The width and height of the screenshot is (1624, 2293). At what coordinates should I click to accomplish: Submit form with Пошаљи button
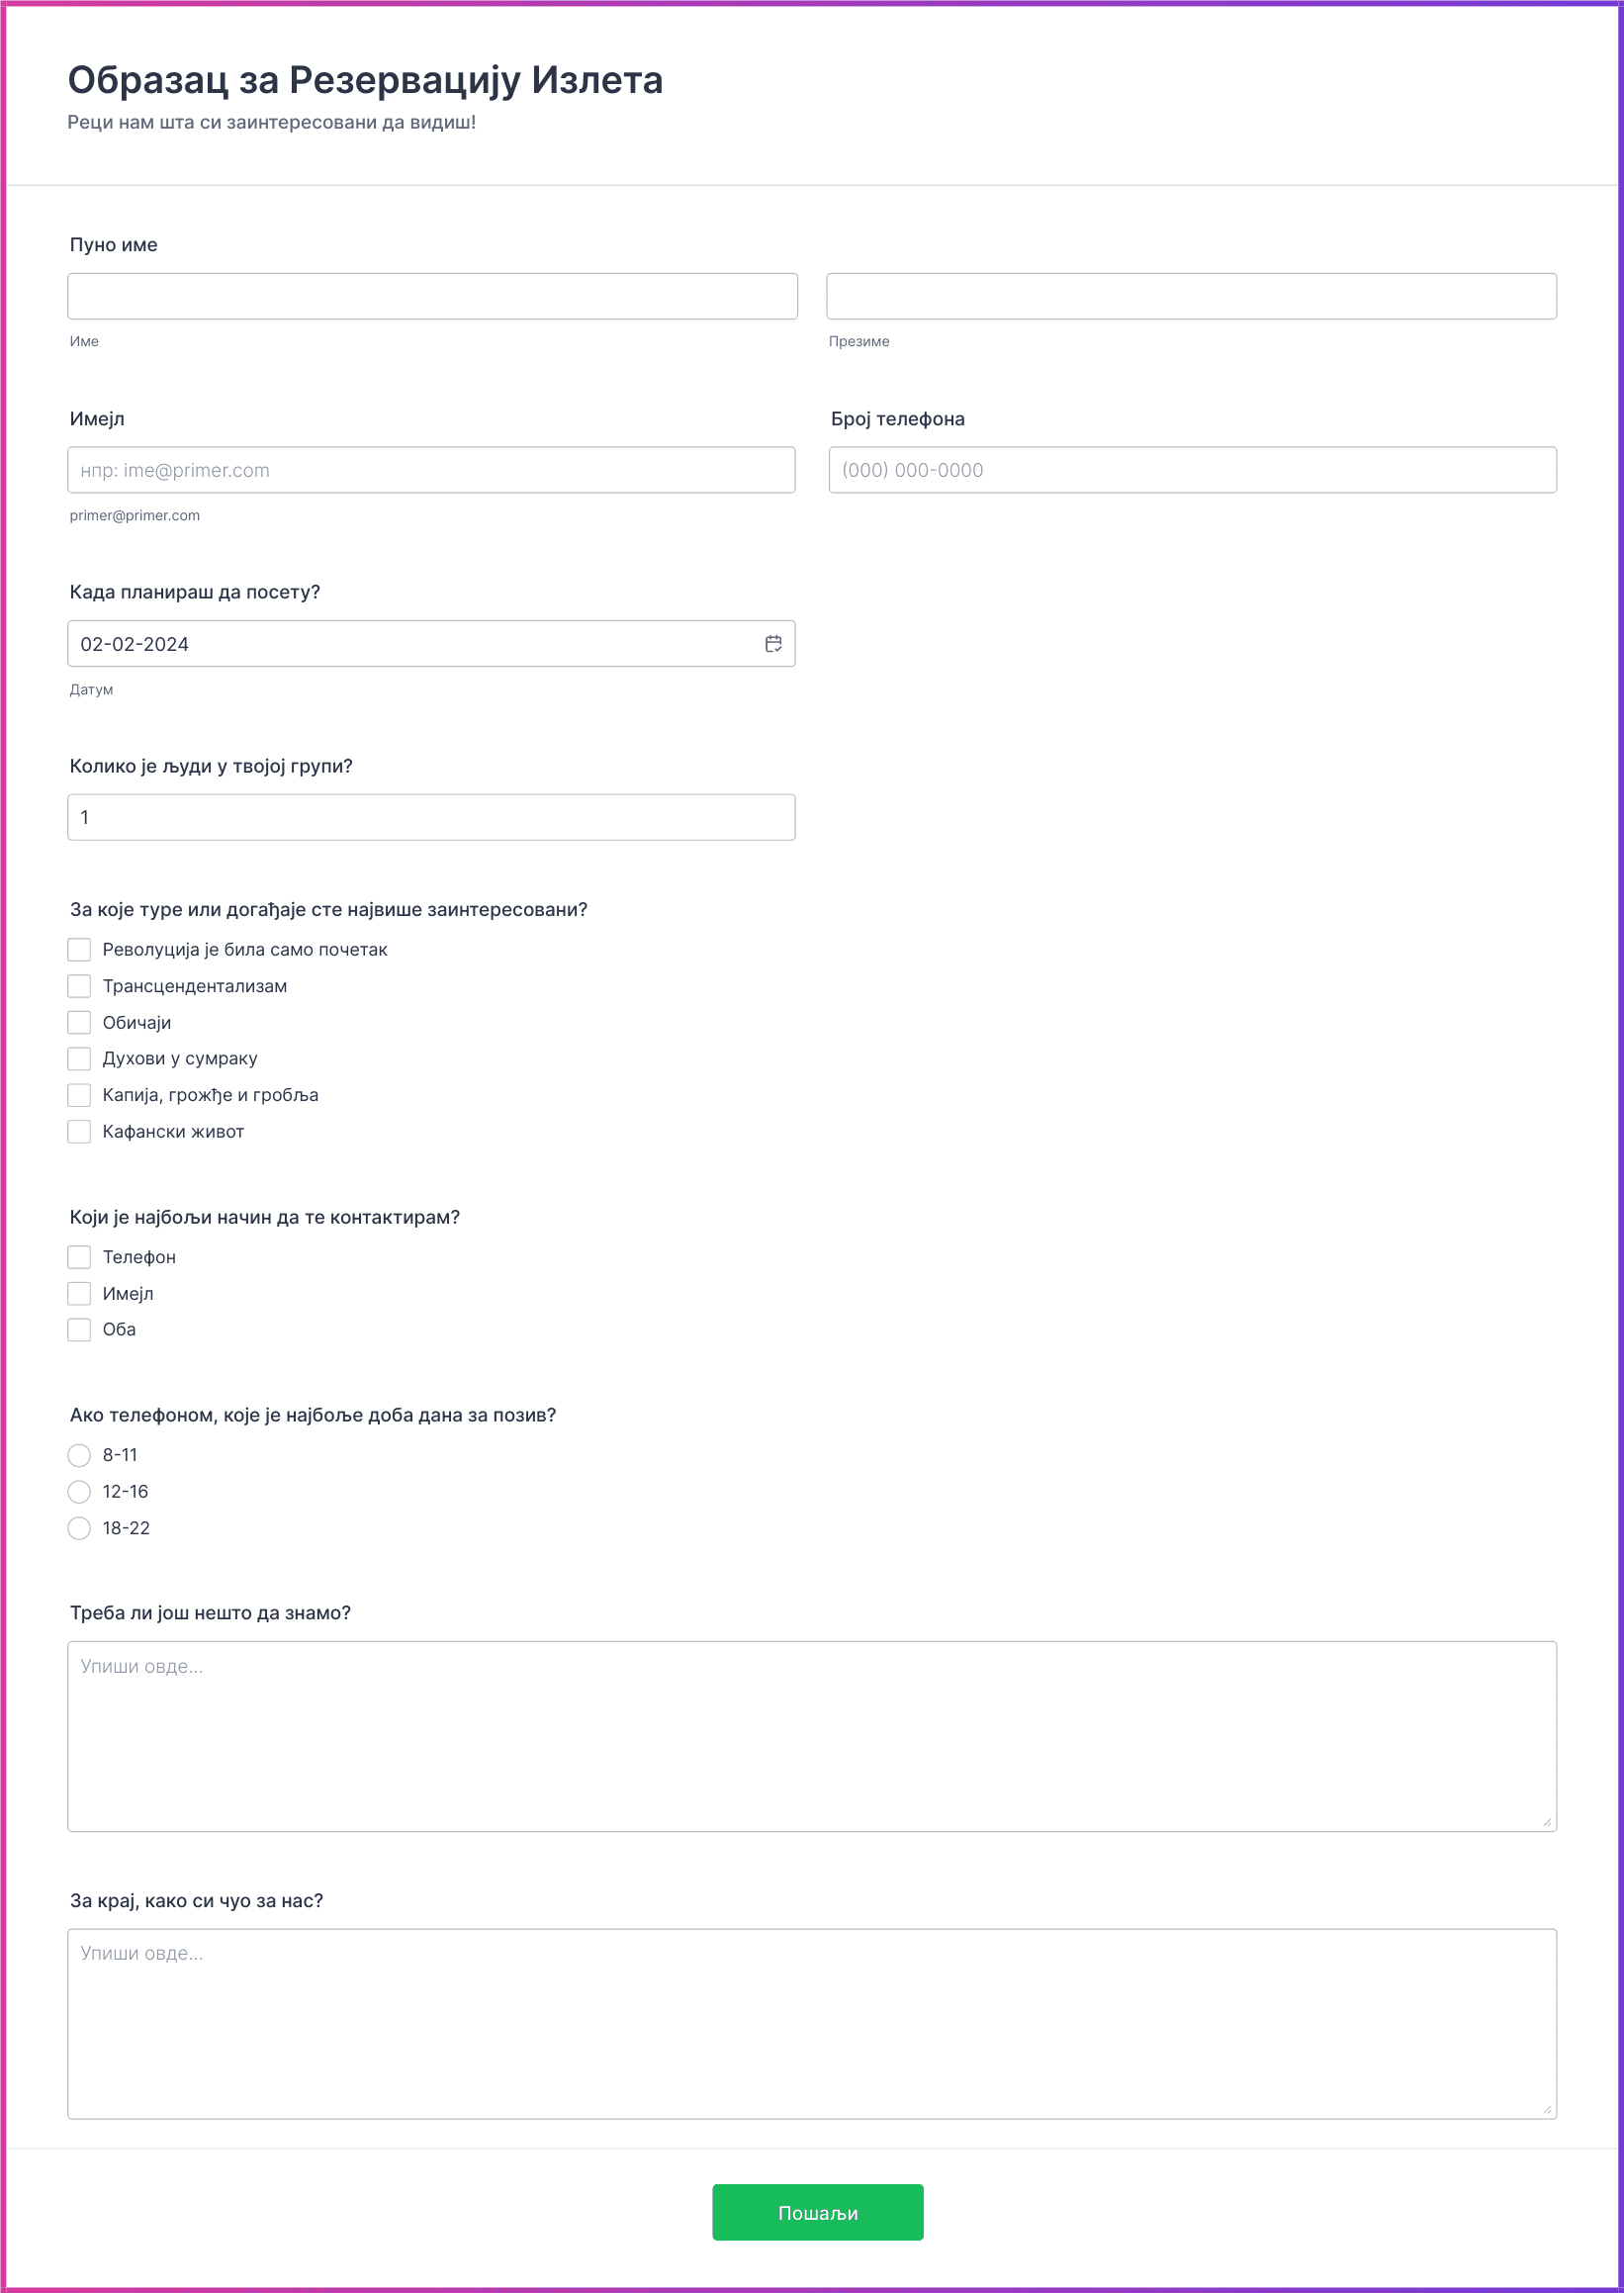817,2212
